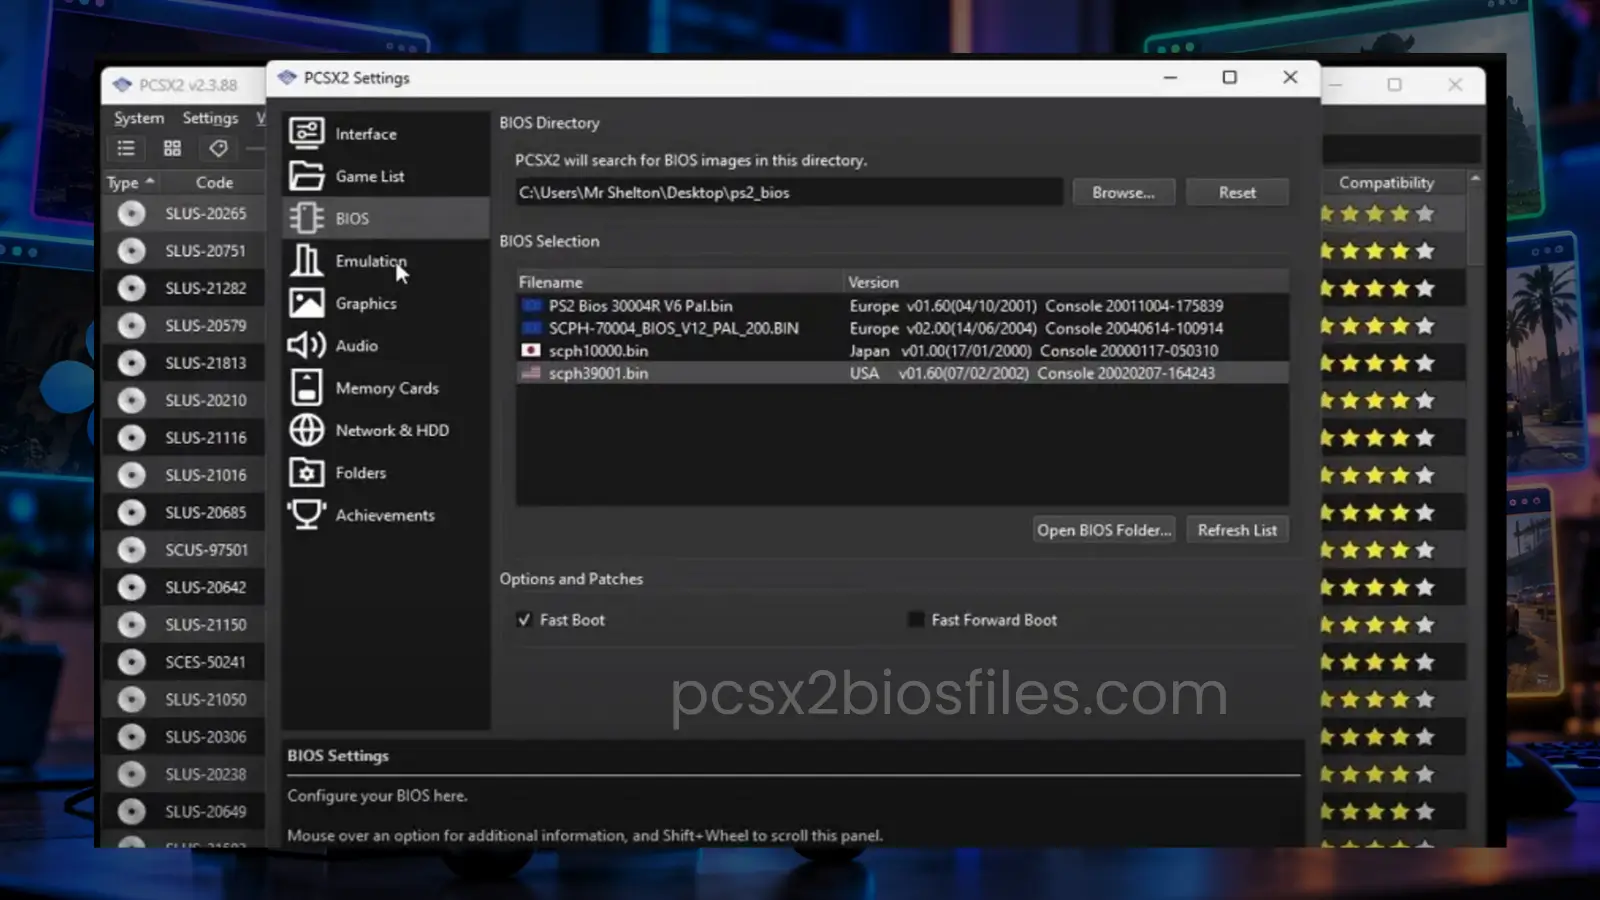Screen dimensions: 1600x900
Task: Open the Folders settings page
Action: click(385, 472)
